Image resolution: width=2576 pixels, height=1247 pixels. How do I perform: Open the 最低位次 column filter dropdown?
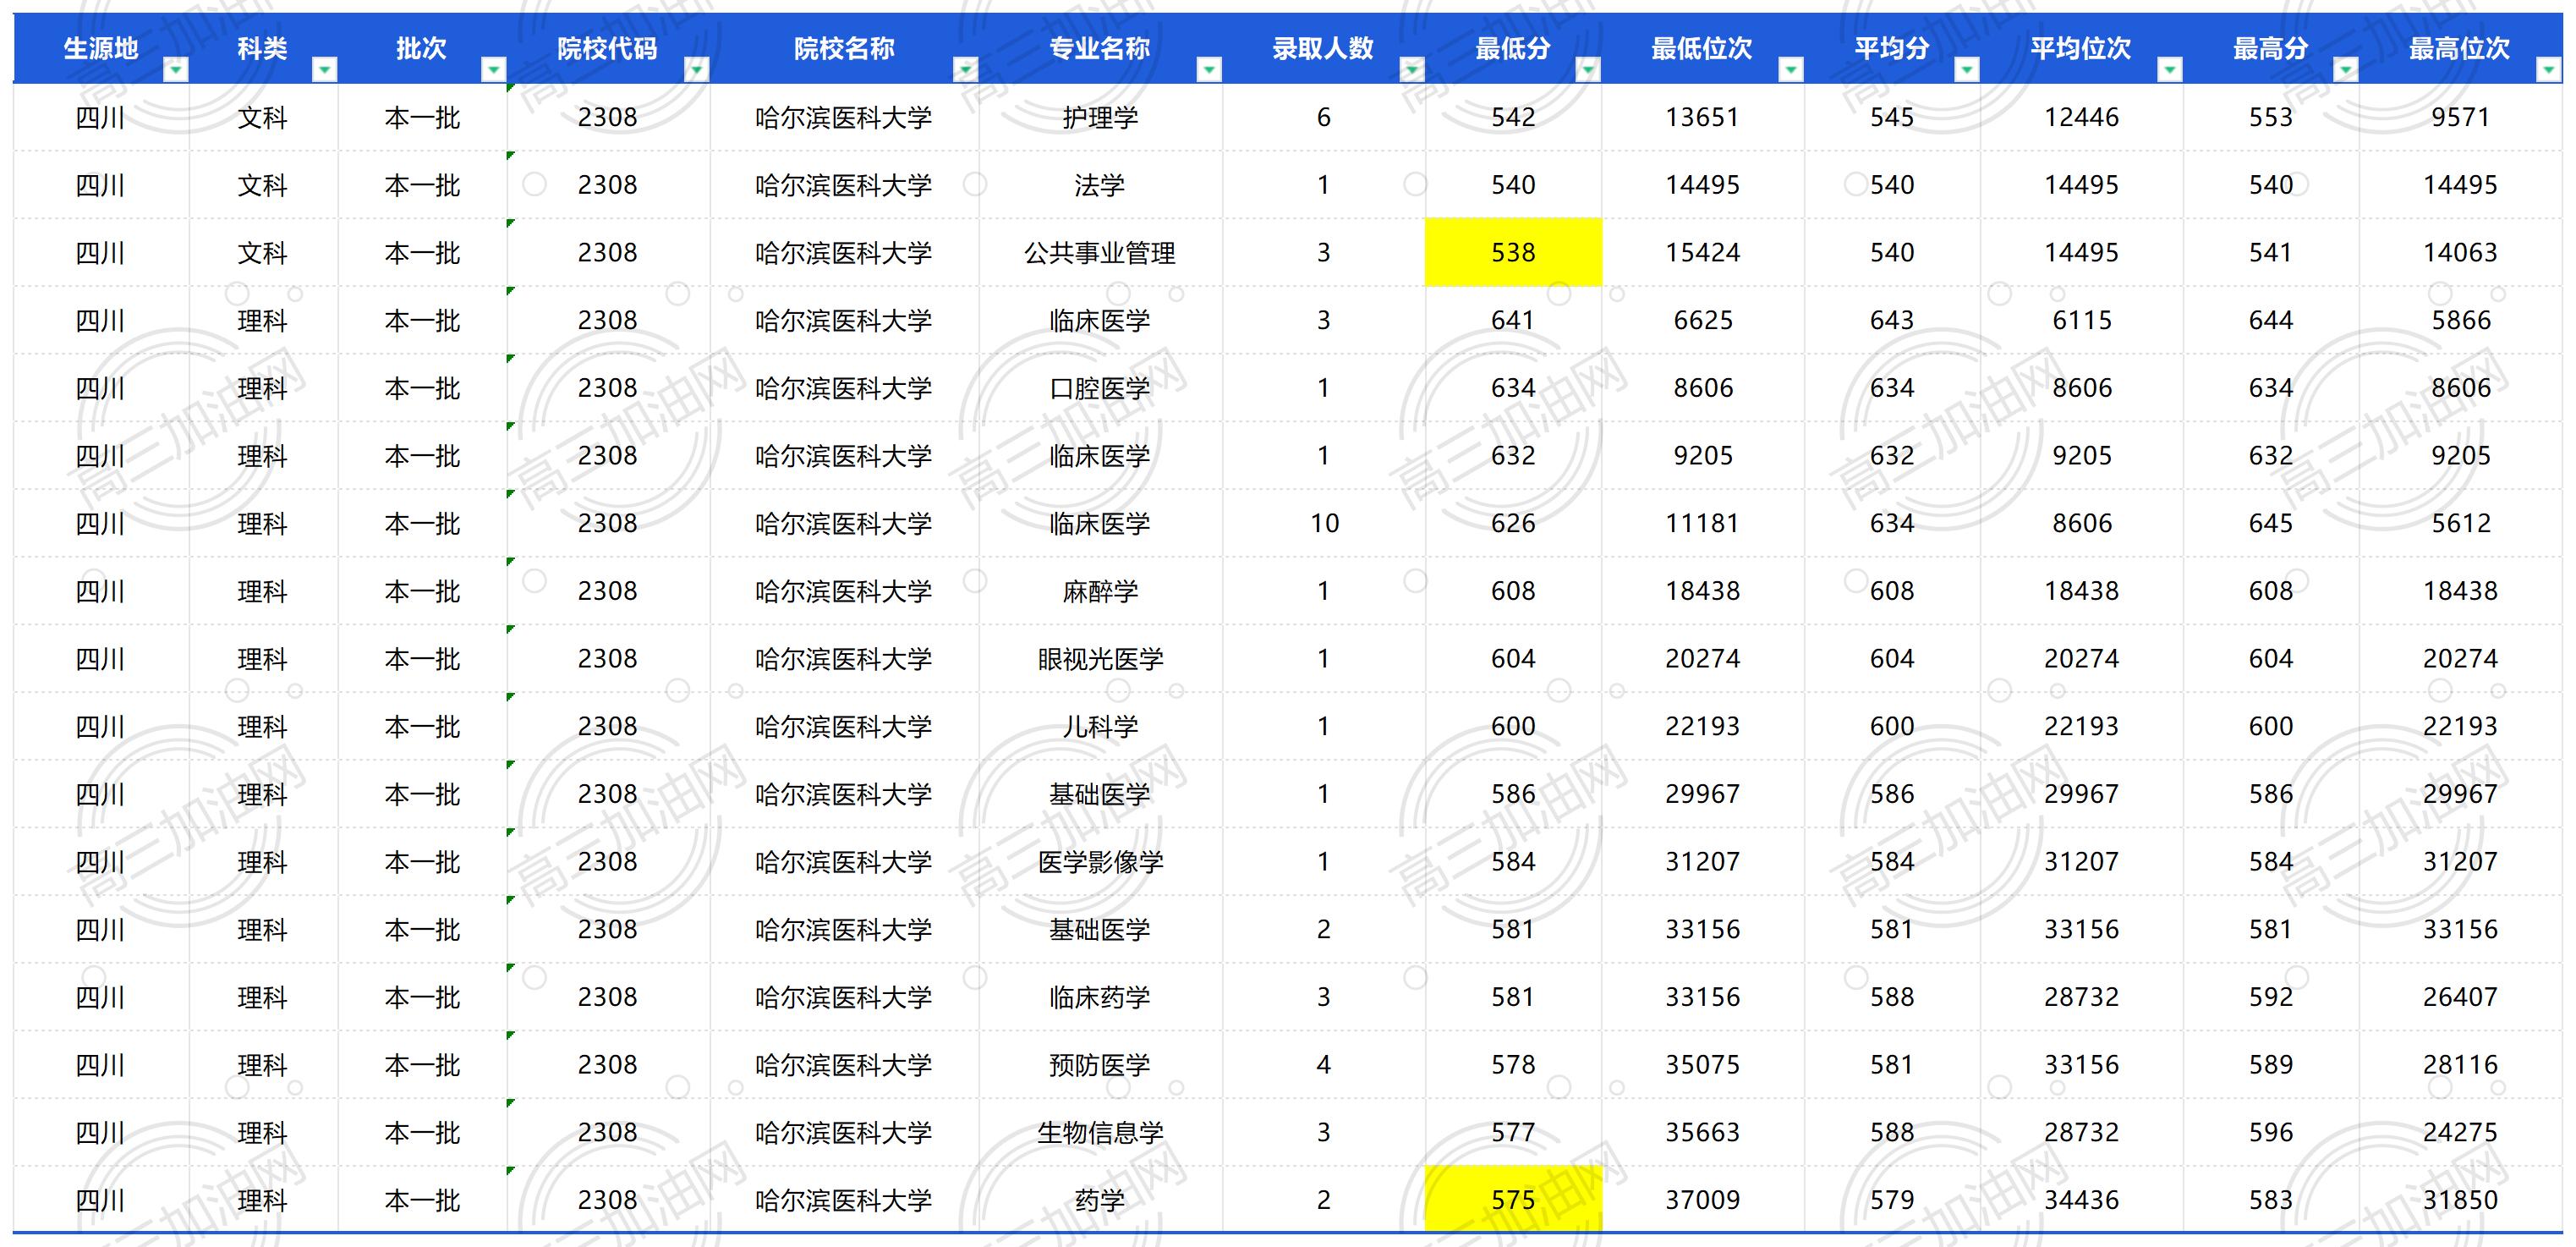pos(1791,69)
